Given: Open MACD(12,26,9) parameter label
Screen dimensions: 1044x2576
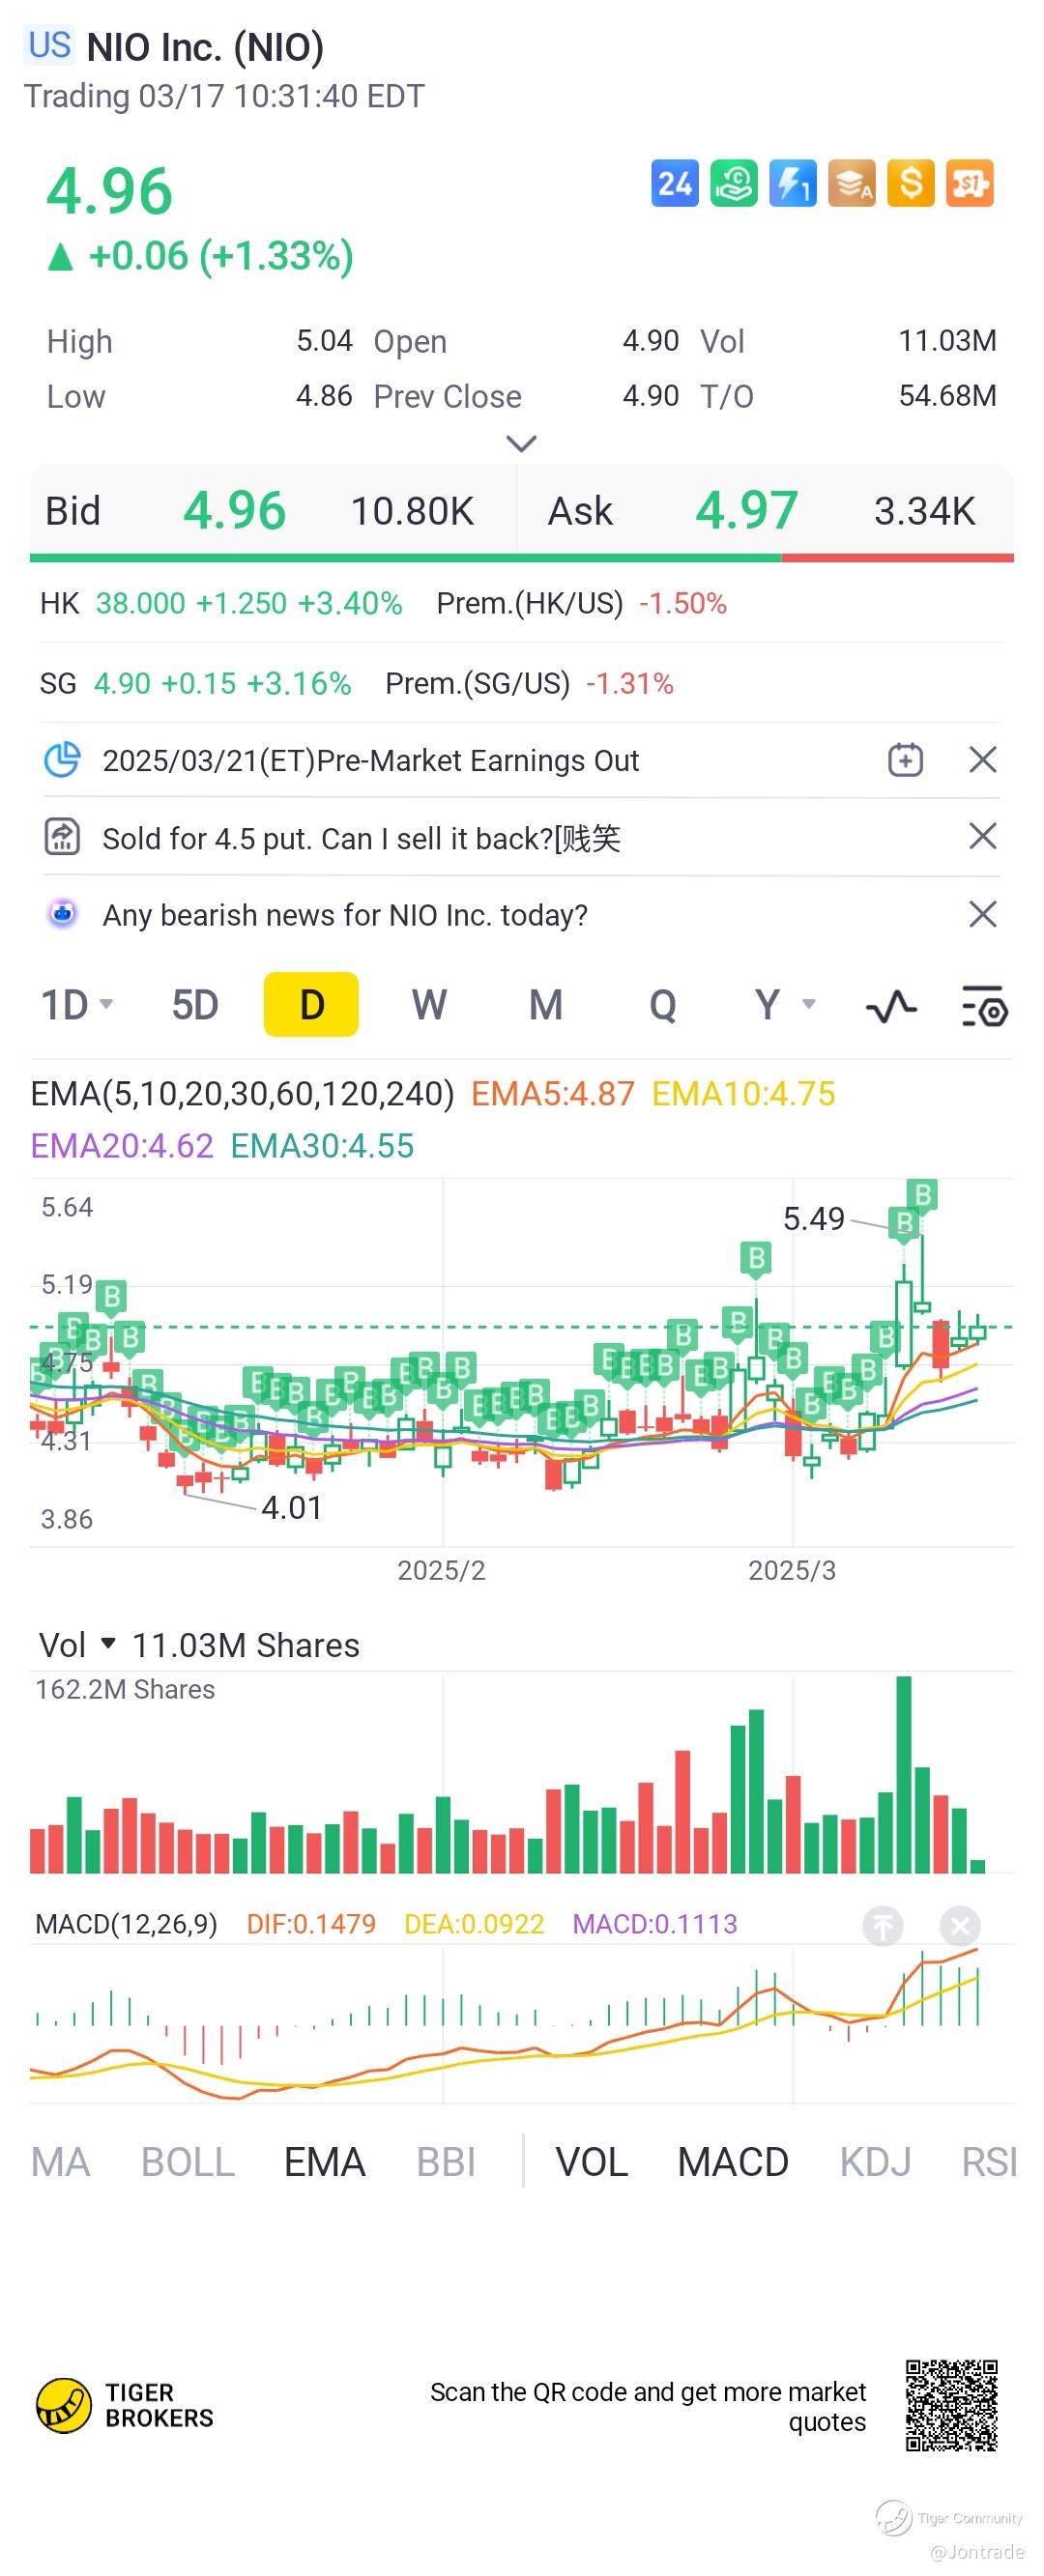Looking at the screenshot, I should [126, 1924].
